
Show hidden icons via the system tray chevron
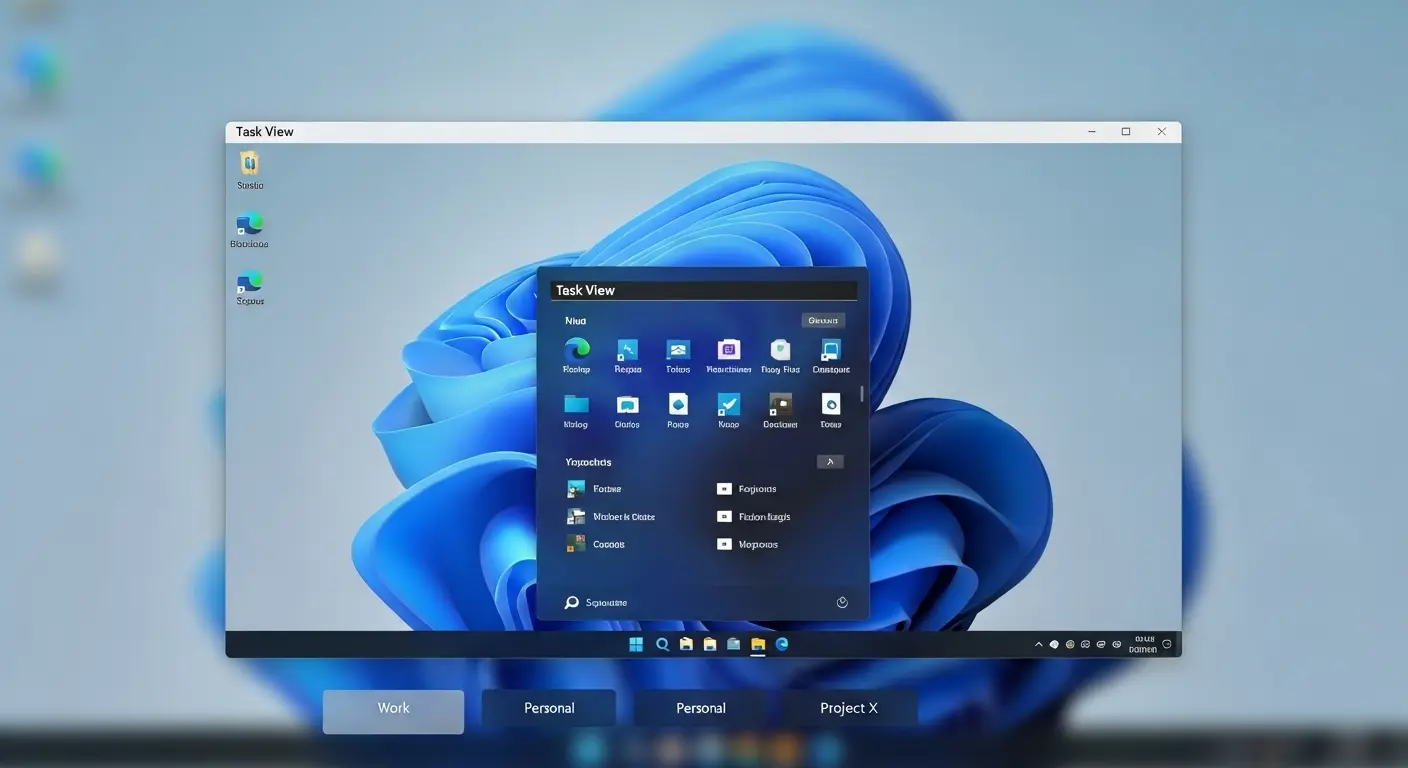(x=1038, y=643)
